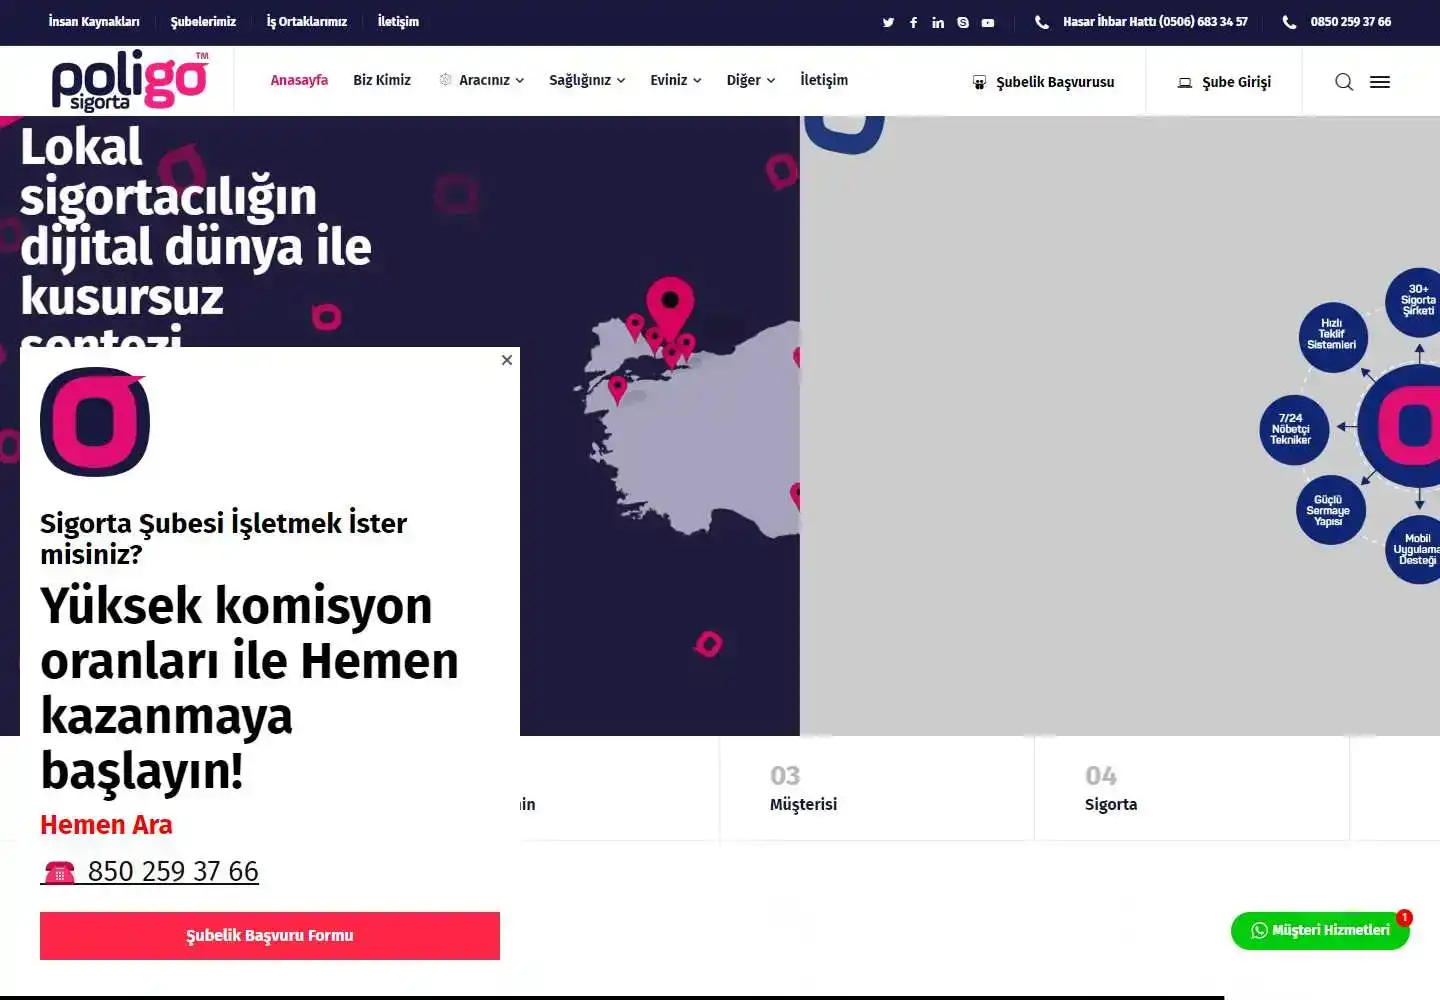Click the Hasar İhbar Hattı number

pos(1155,21)
